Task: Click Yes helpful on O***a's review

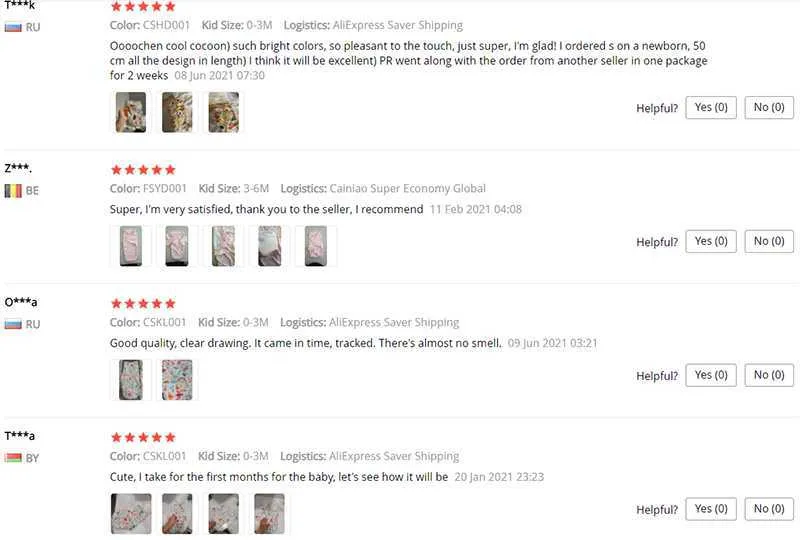Action: tap(711, 375)
